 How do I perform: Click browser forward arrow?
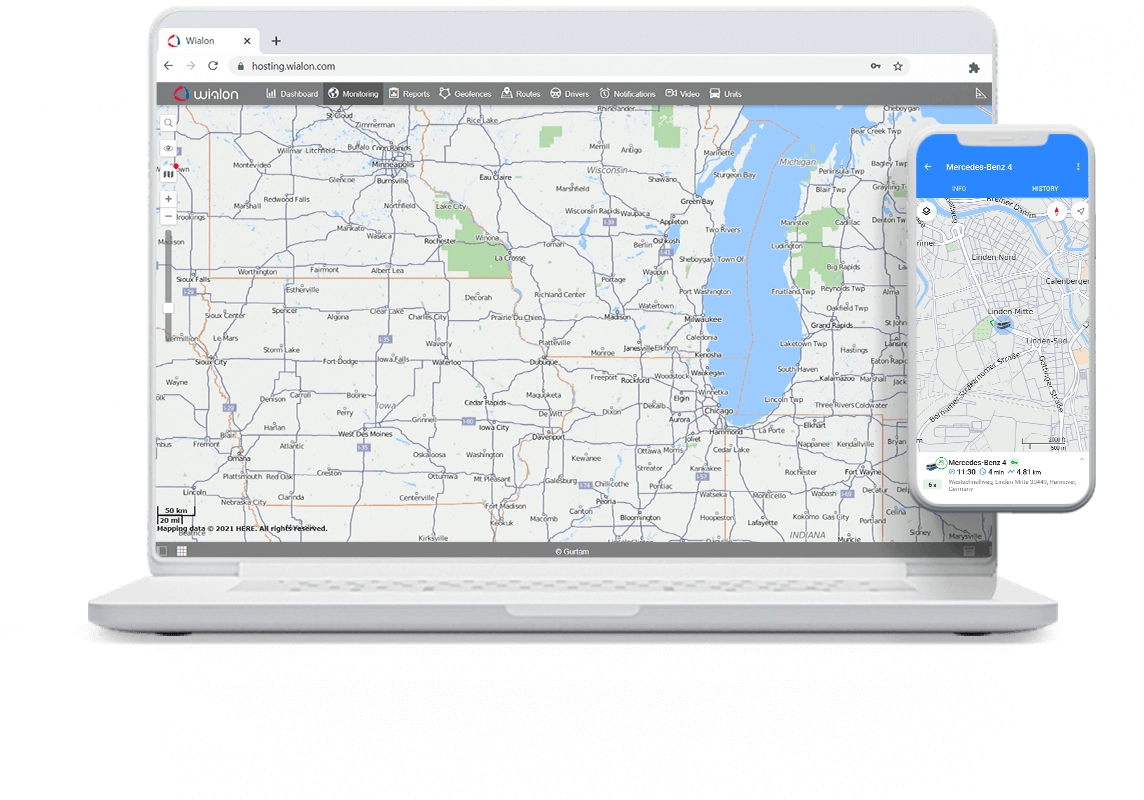tap(190, 66)
